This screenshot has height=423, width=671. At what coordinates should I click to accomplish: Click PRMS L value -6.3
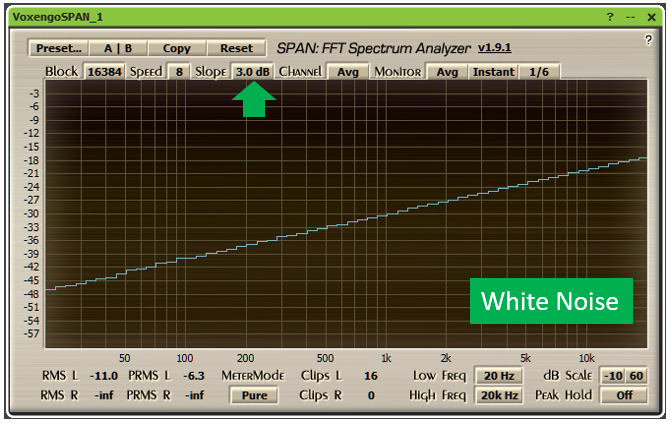pyautogui.click(x=194, y=376)
